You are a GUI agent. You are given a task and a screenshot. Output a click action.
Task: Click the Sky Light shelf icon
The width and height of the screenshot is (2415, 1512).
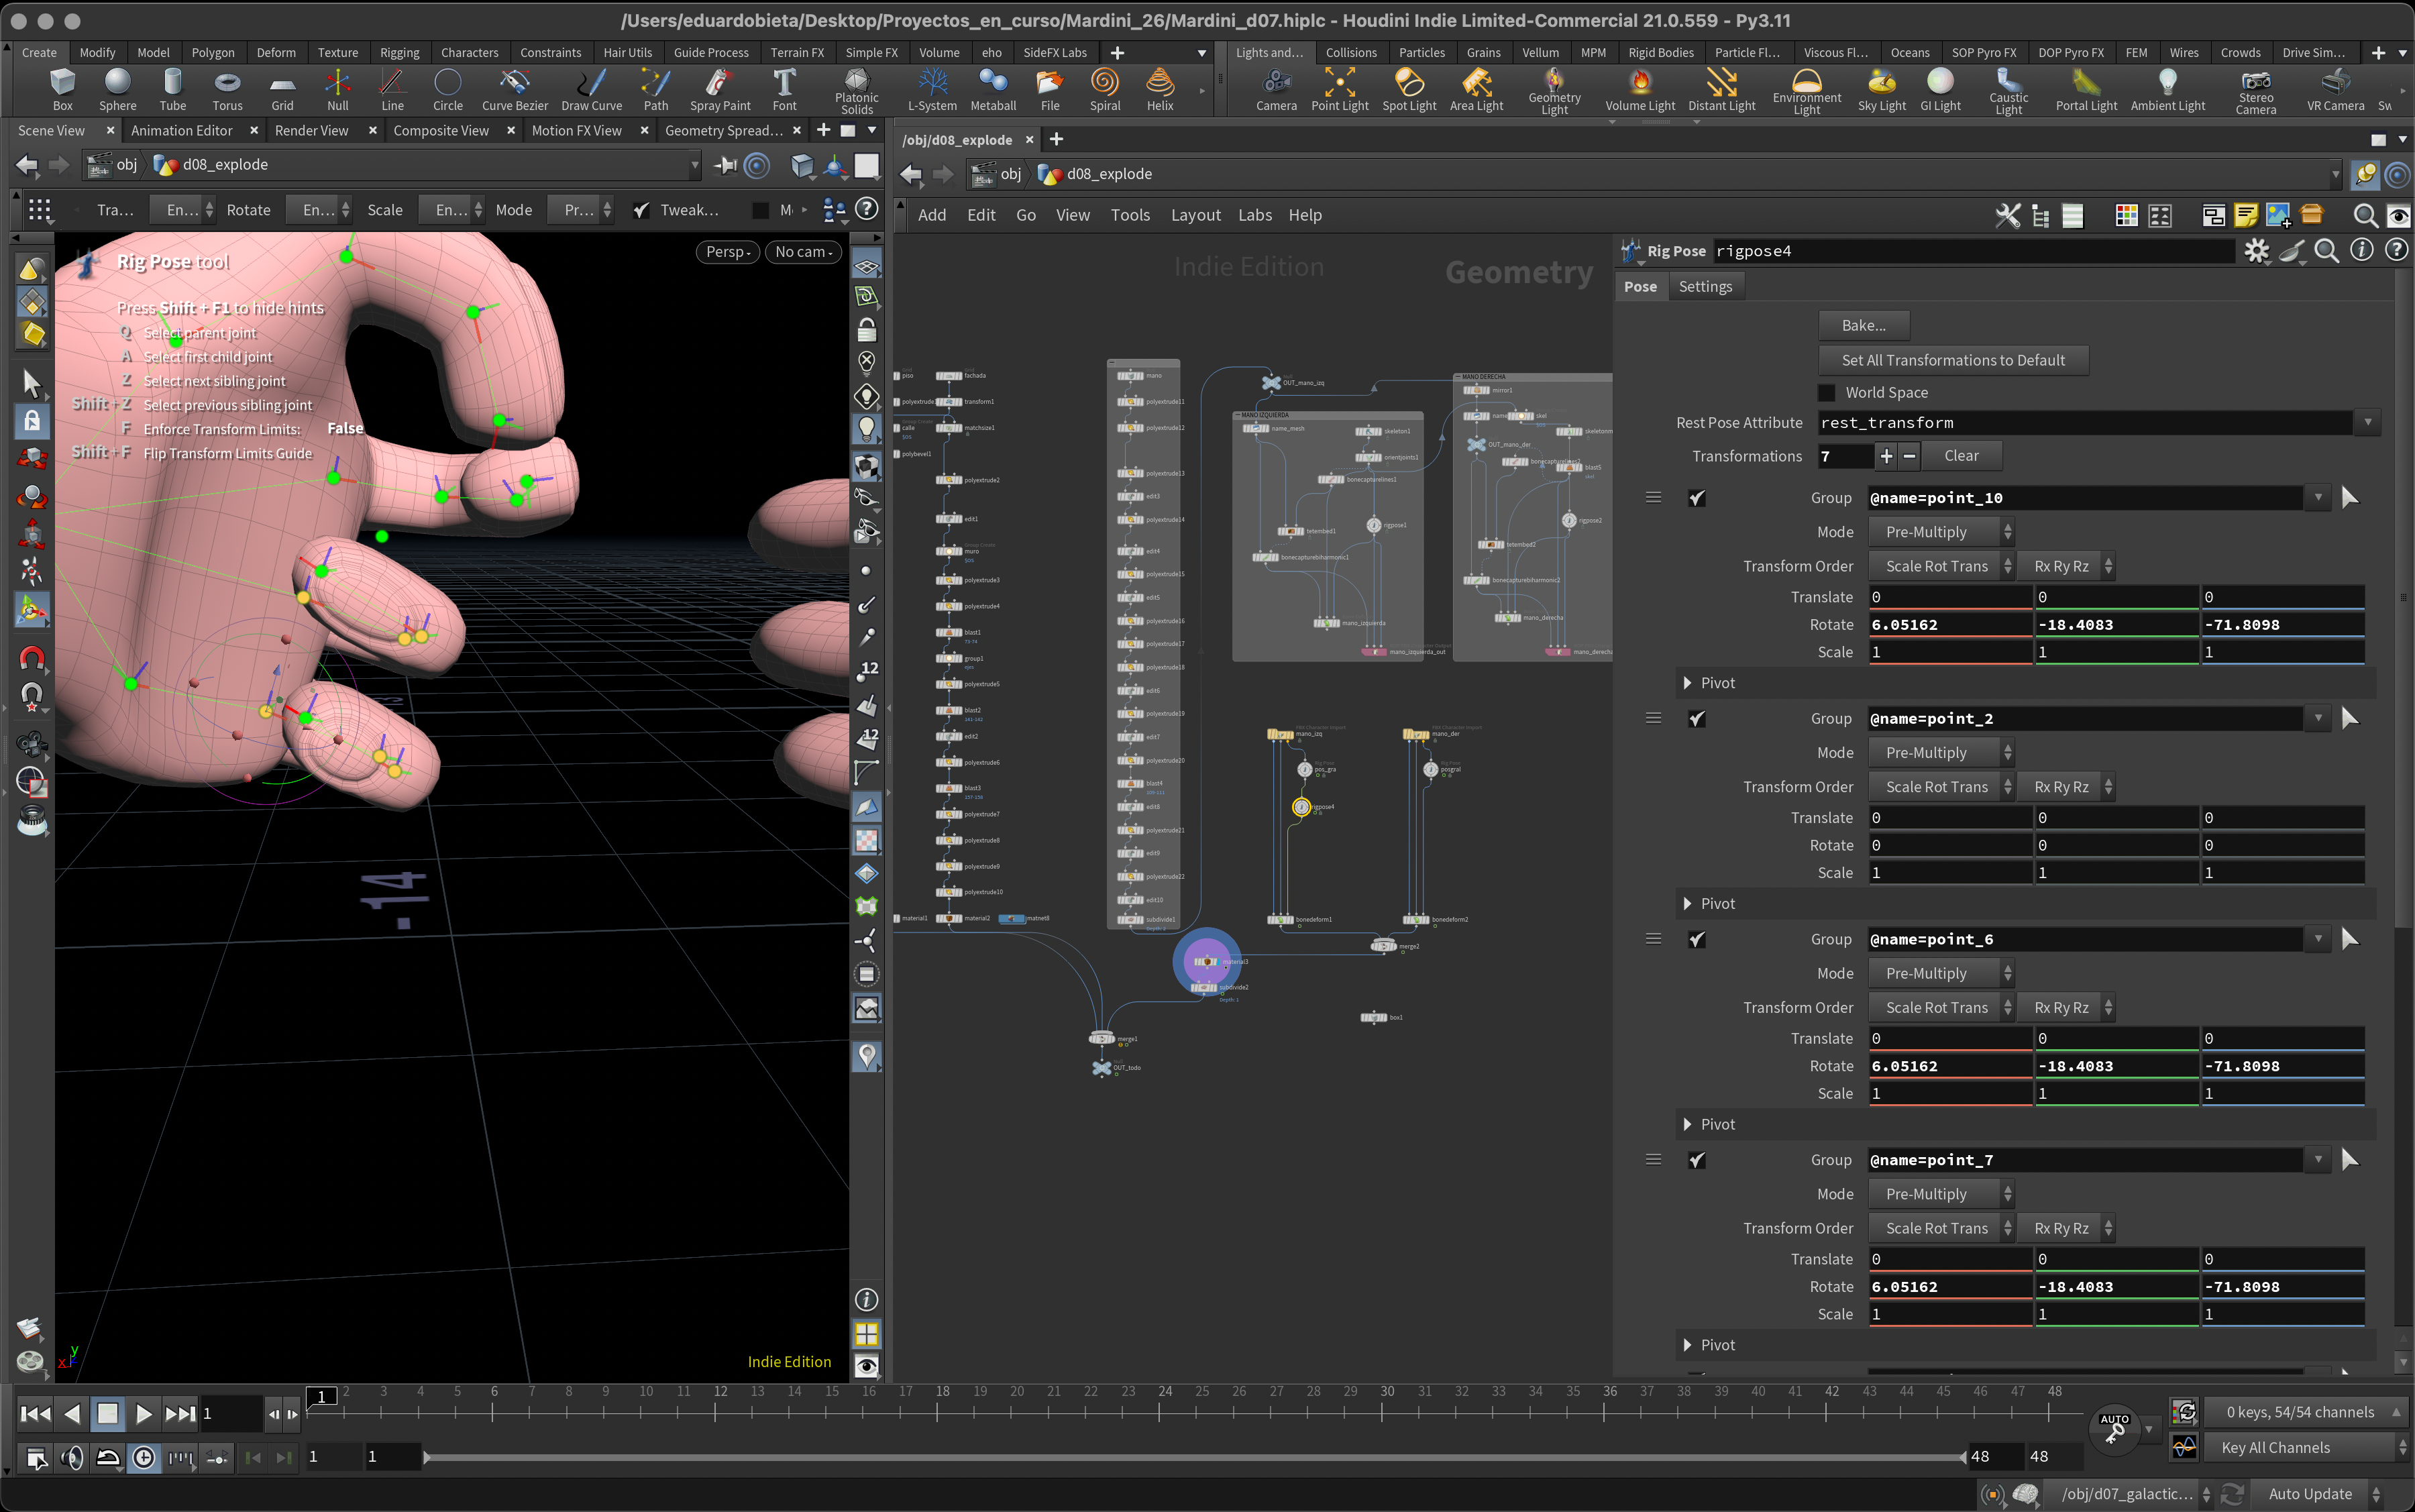click(1881, 89)
